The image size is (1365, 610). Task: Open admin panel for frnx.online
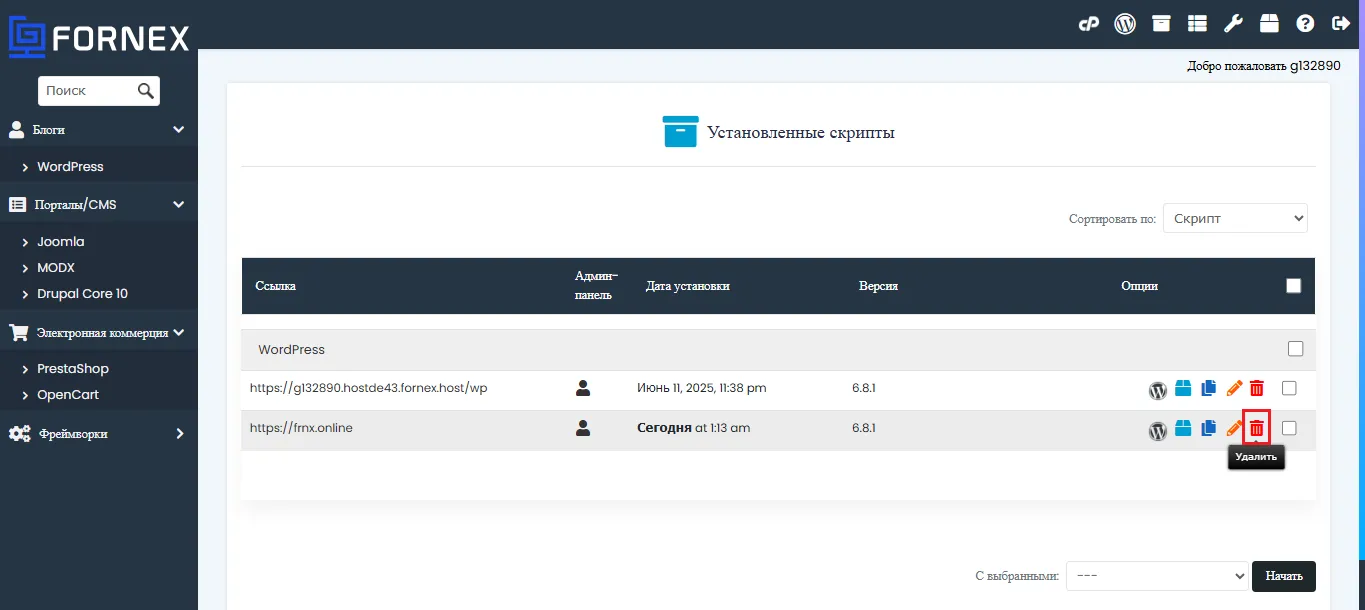point(583,428)
